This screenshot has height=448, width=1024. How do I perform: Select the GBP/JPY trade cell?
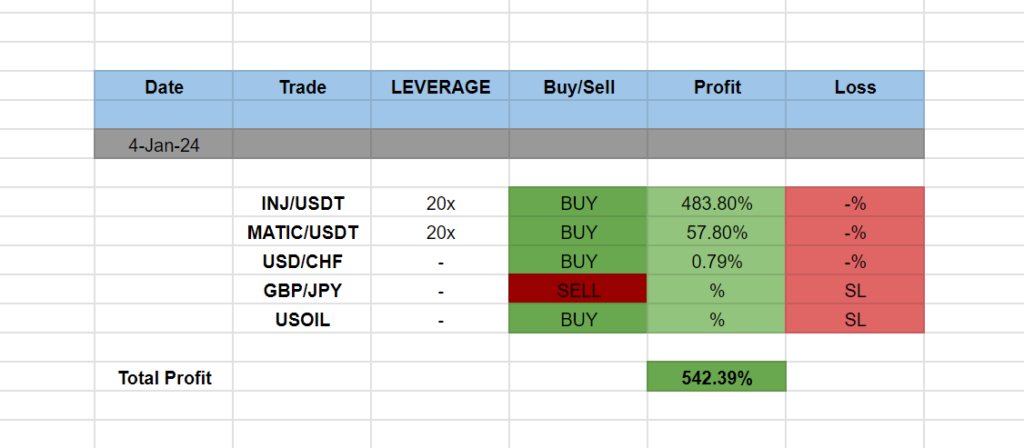(x=302, y=291)
